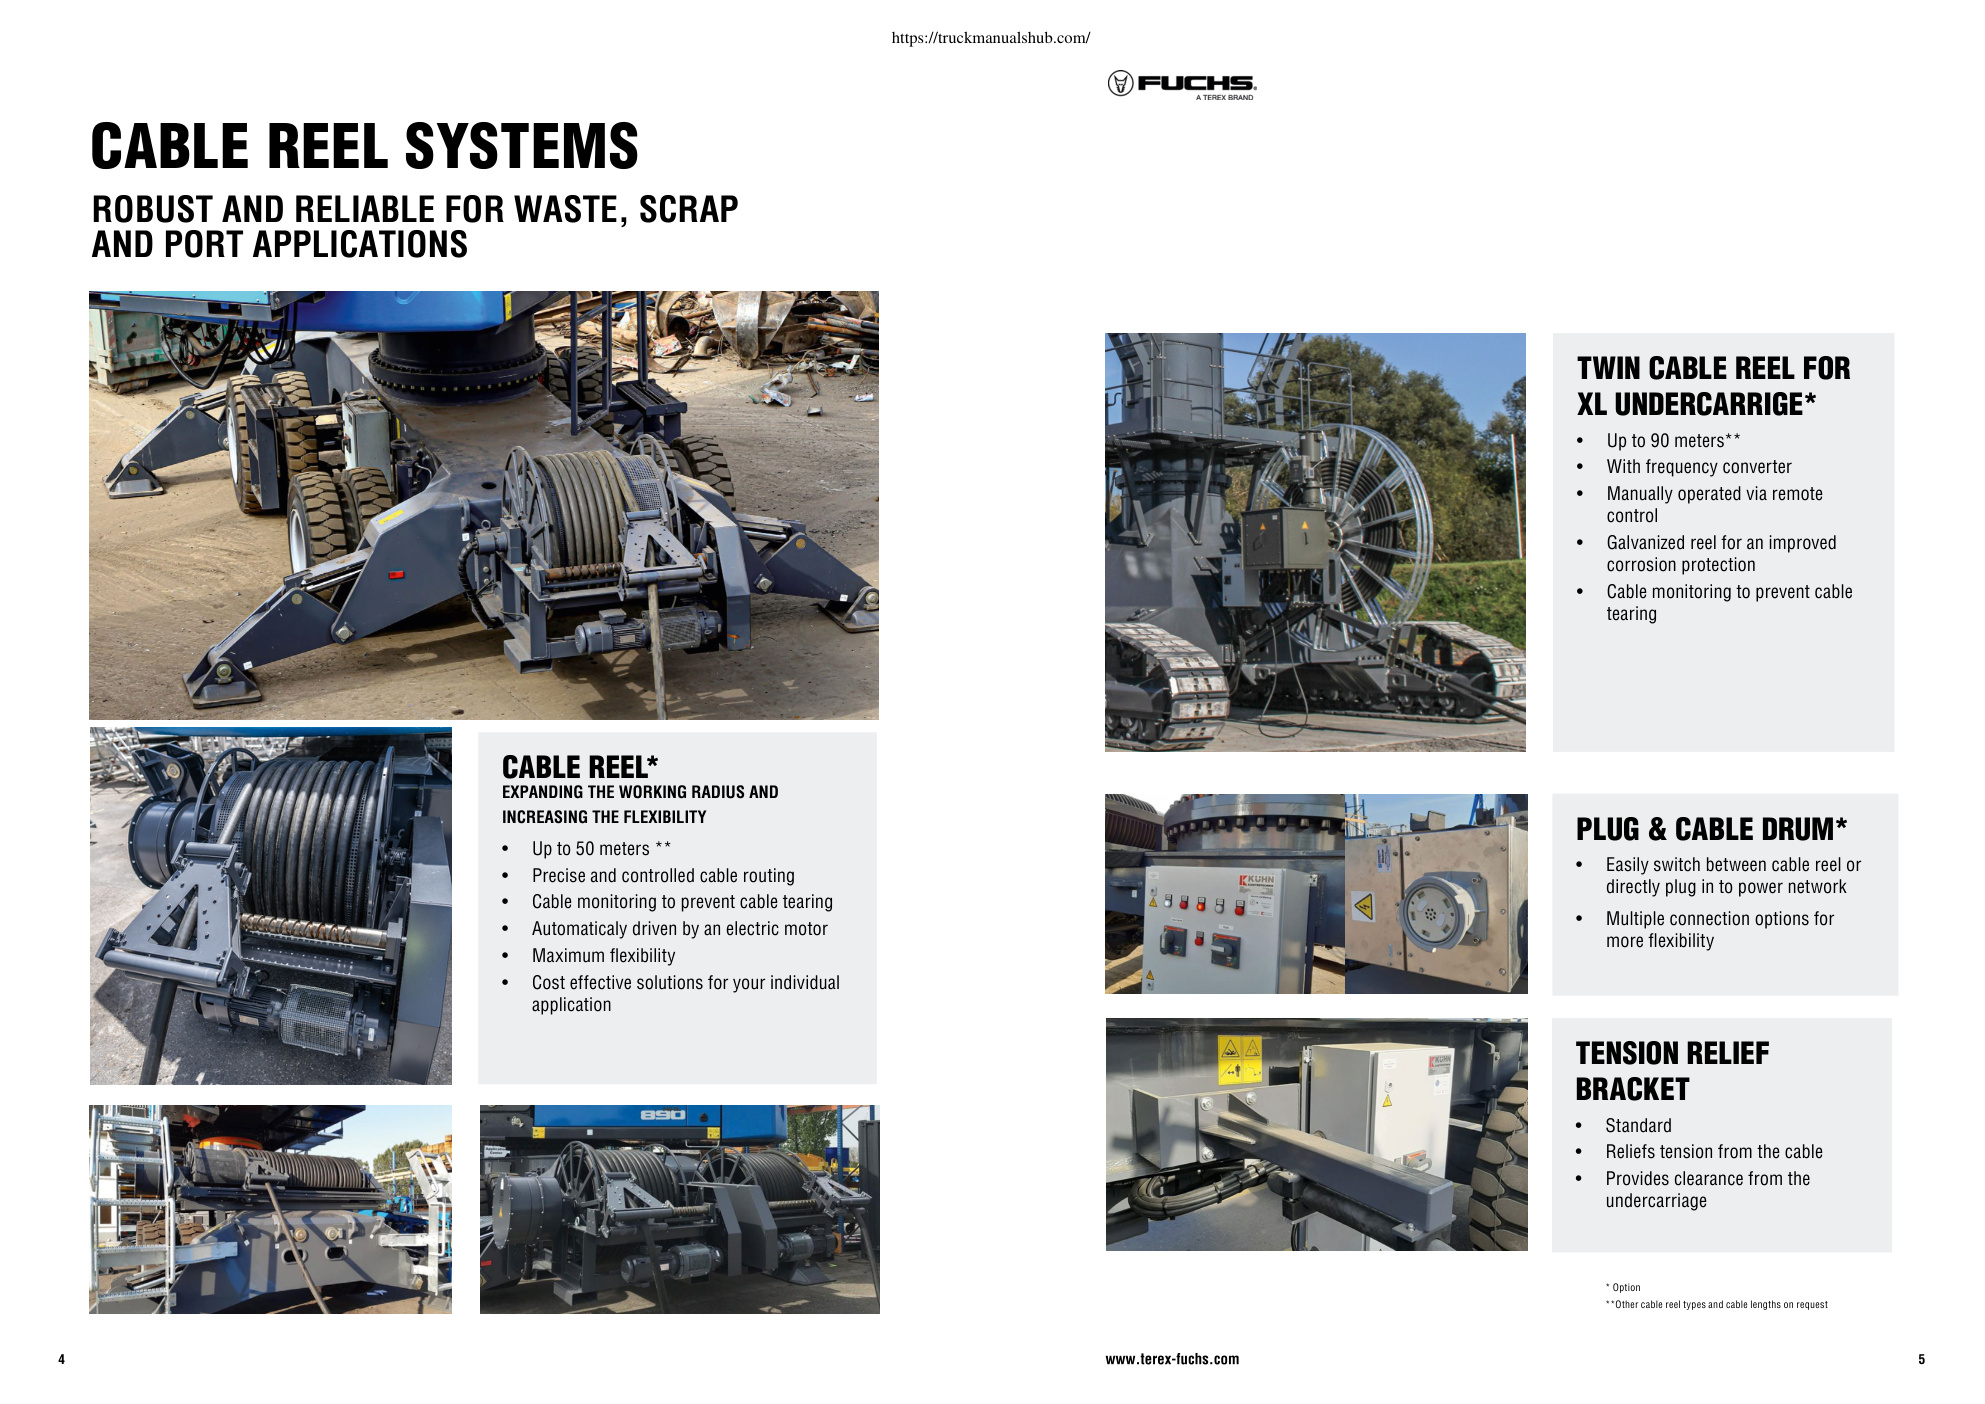The image size is (1985, 1404).
Task: Select the "ROBUST AND RELIABLE FOR WASTE, SCRAP" subheading
Action: tap(415, 209)
